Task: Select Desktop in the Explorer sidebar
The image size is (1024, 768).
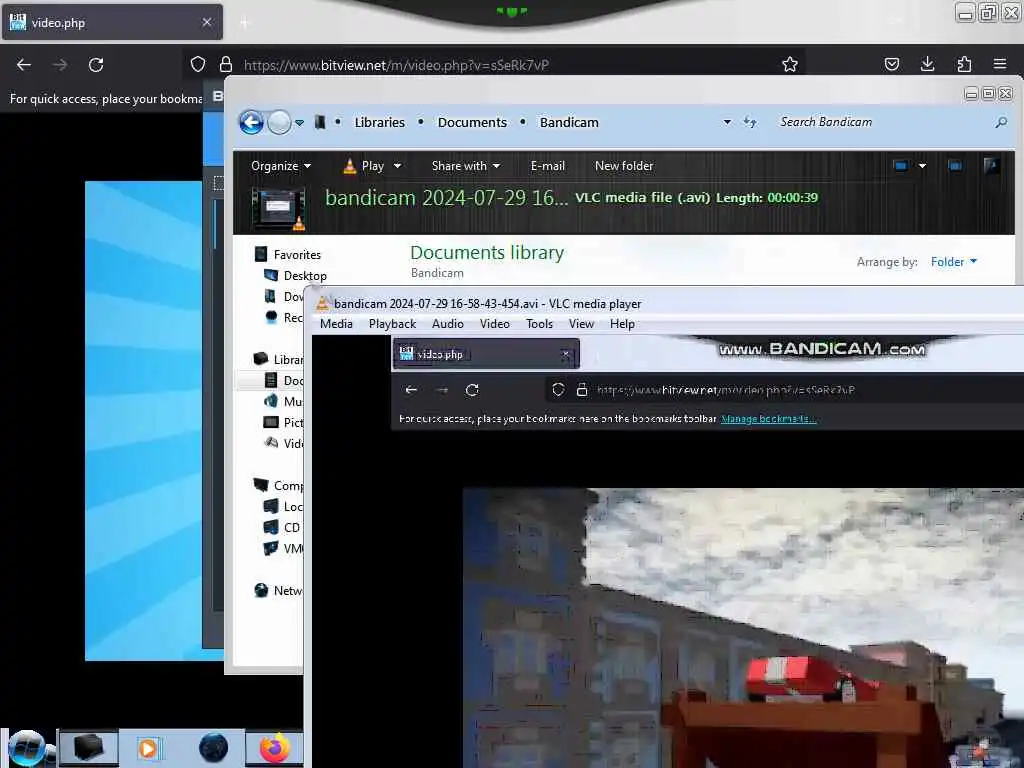Action: pos(295,276)
